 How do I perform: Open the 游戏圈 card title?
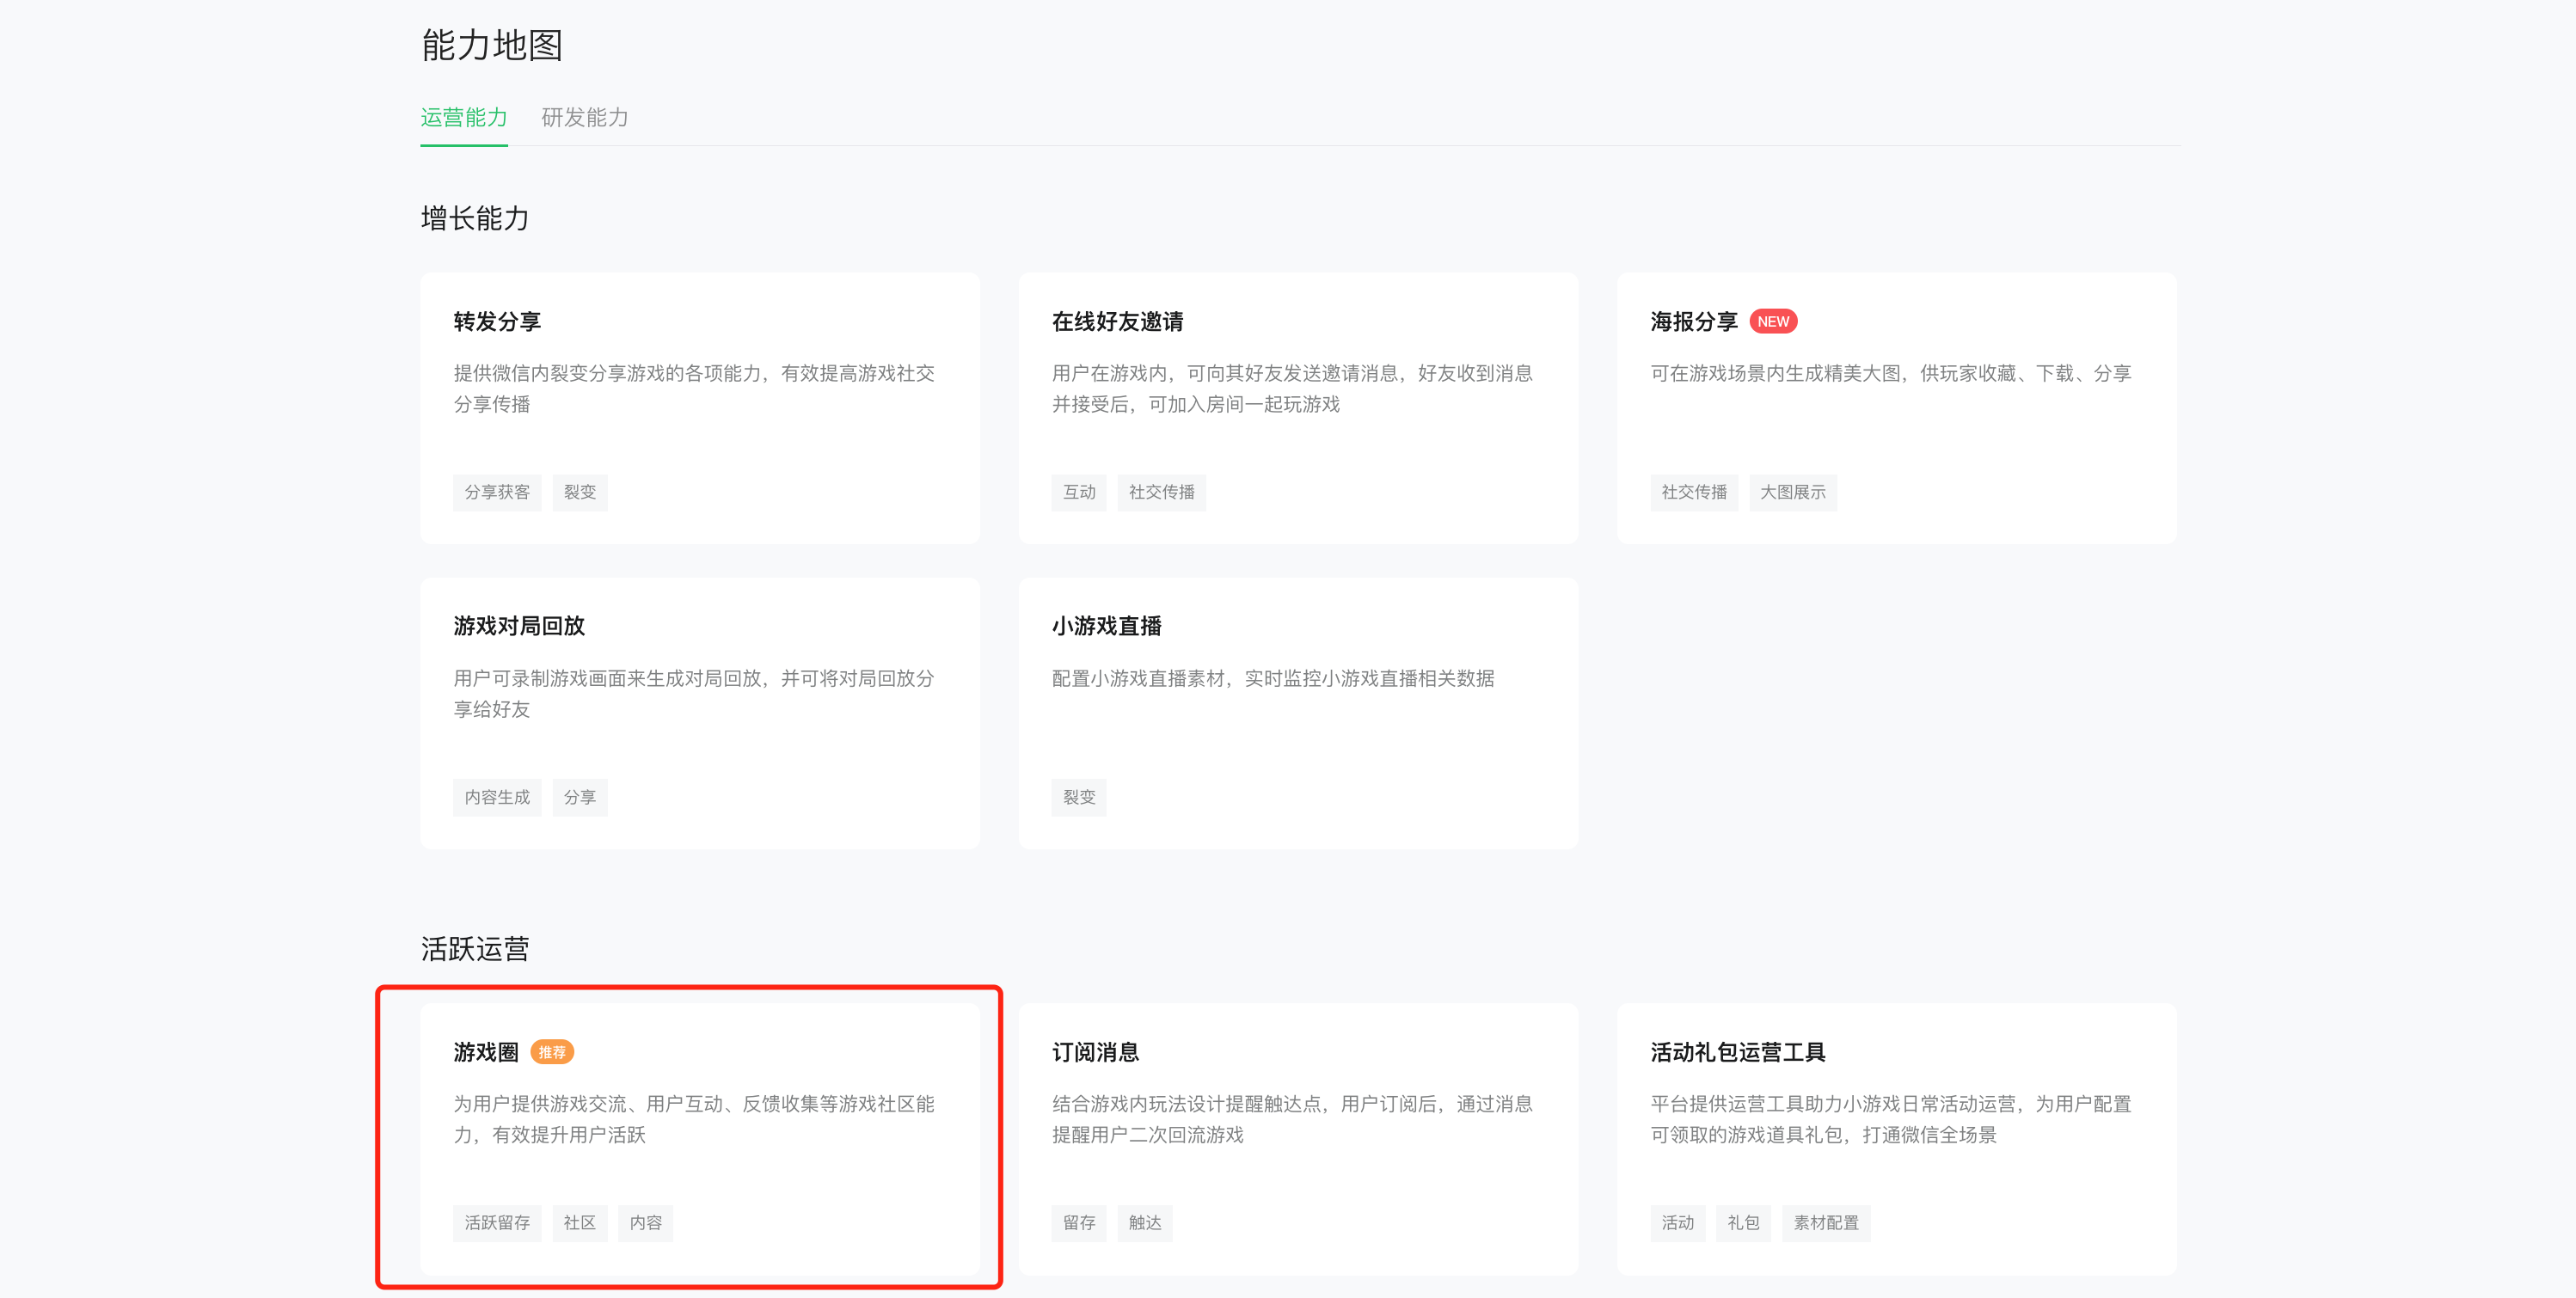486,1052
